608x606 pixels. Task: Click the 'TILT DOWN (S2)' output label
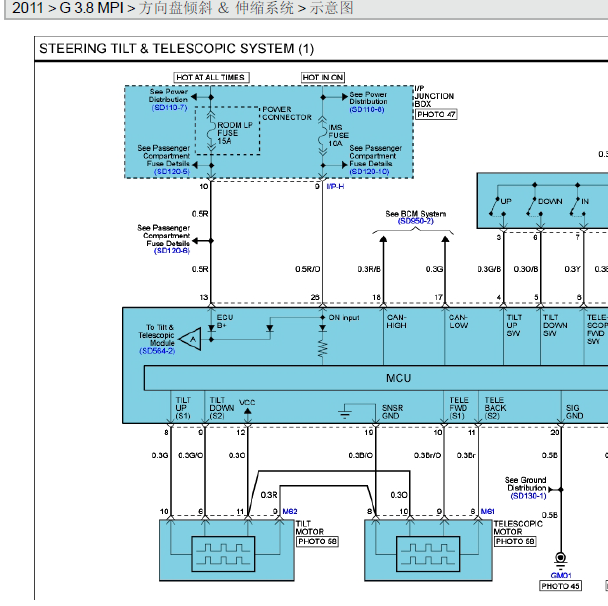221,408
